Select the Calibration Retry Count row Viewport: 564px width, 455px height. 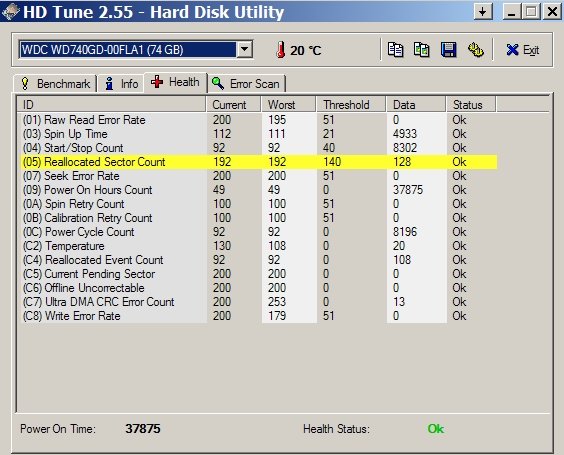[x=259, y=218]
